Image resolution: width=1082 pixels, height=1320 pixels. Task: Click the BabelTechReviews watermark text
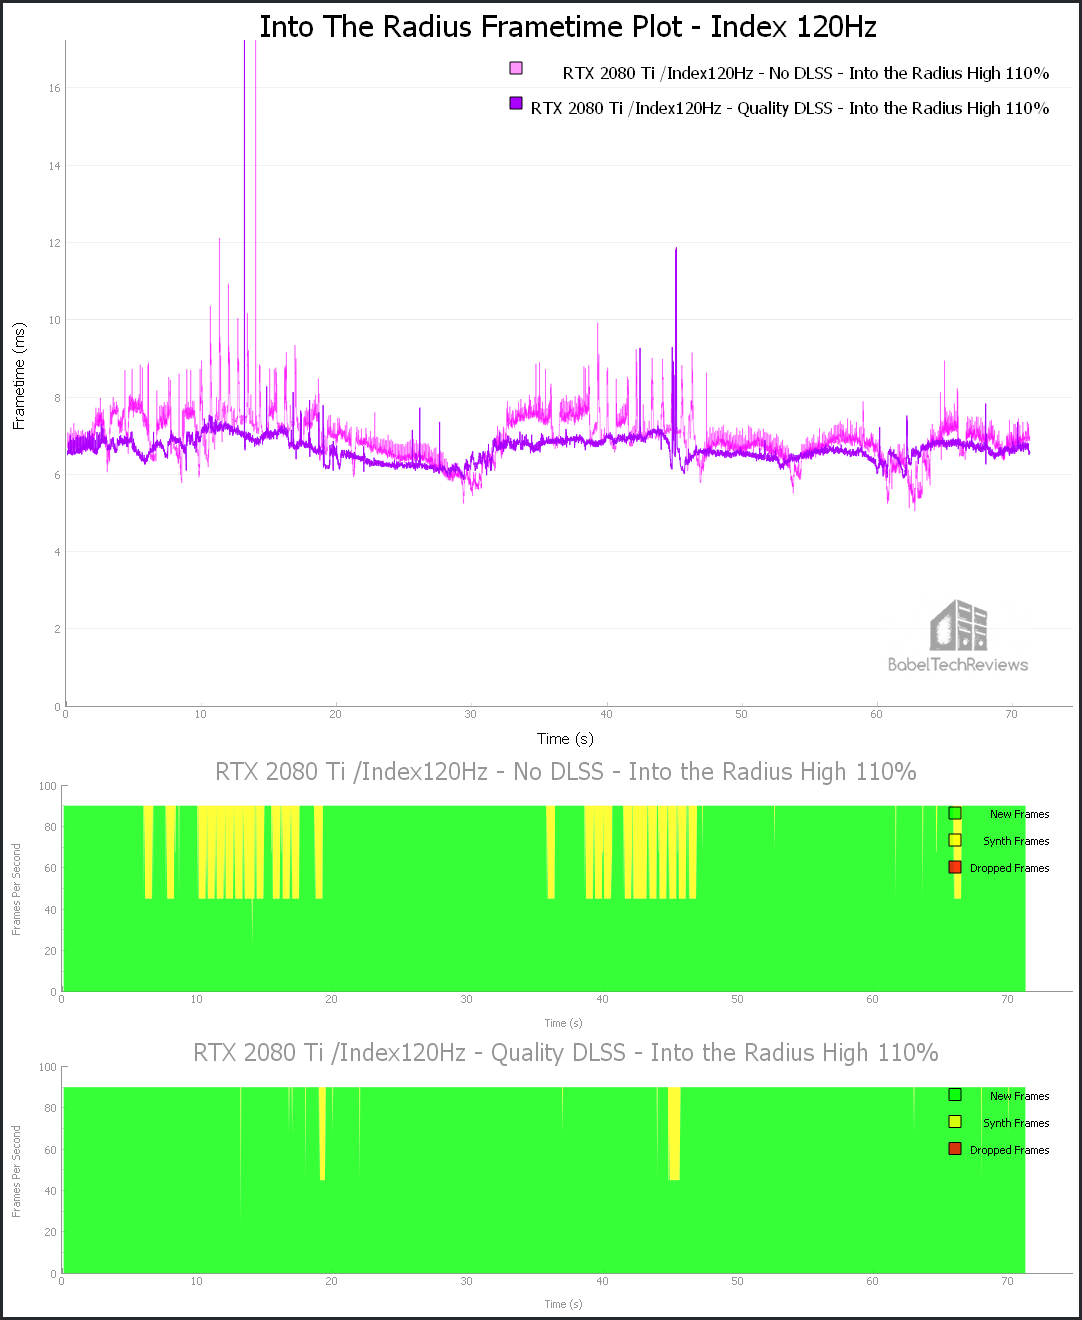[958, 665]
